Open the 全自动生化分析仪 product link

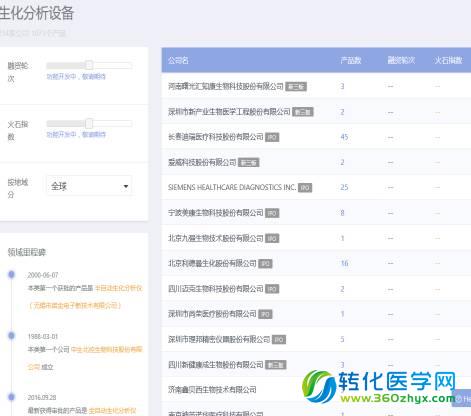pos(112,410)
